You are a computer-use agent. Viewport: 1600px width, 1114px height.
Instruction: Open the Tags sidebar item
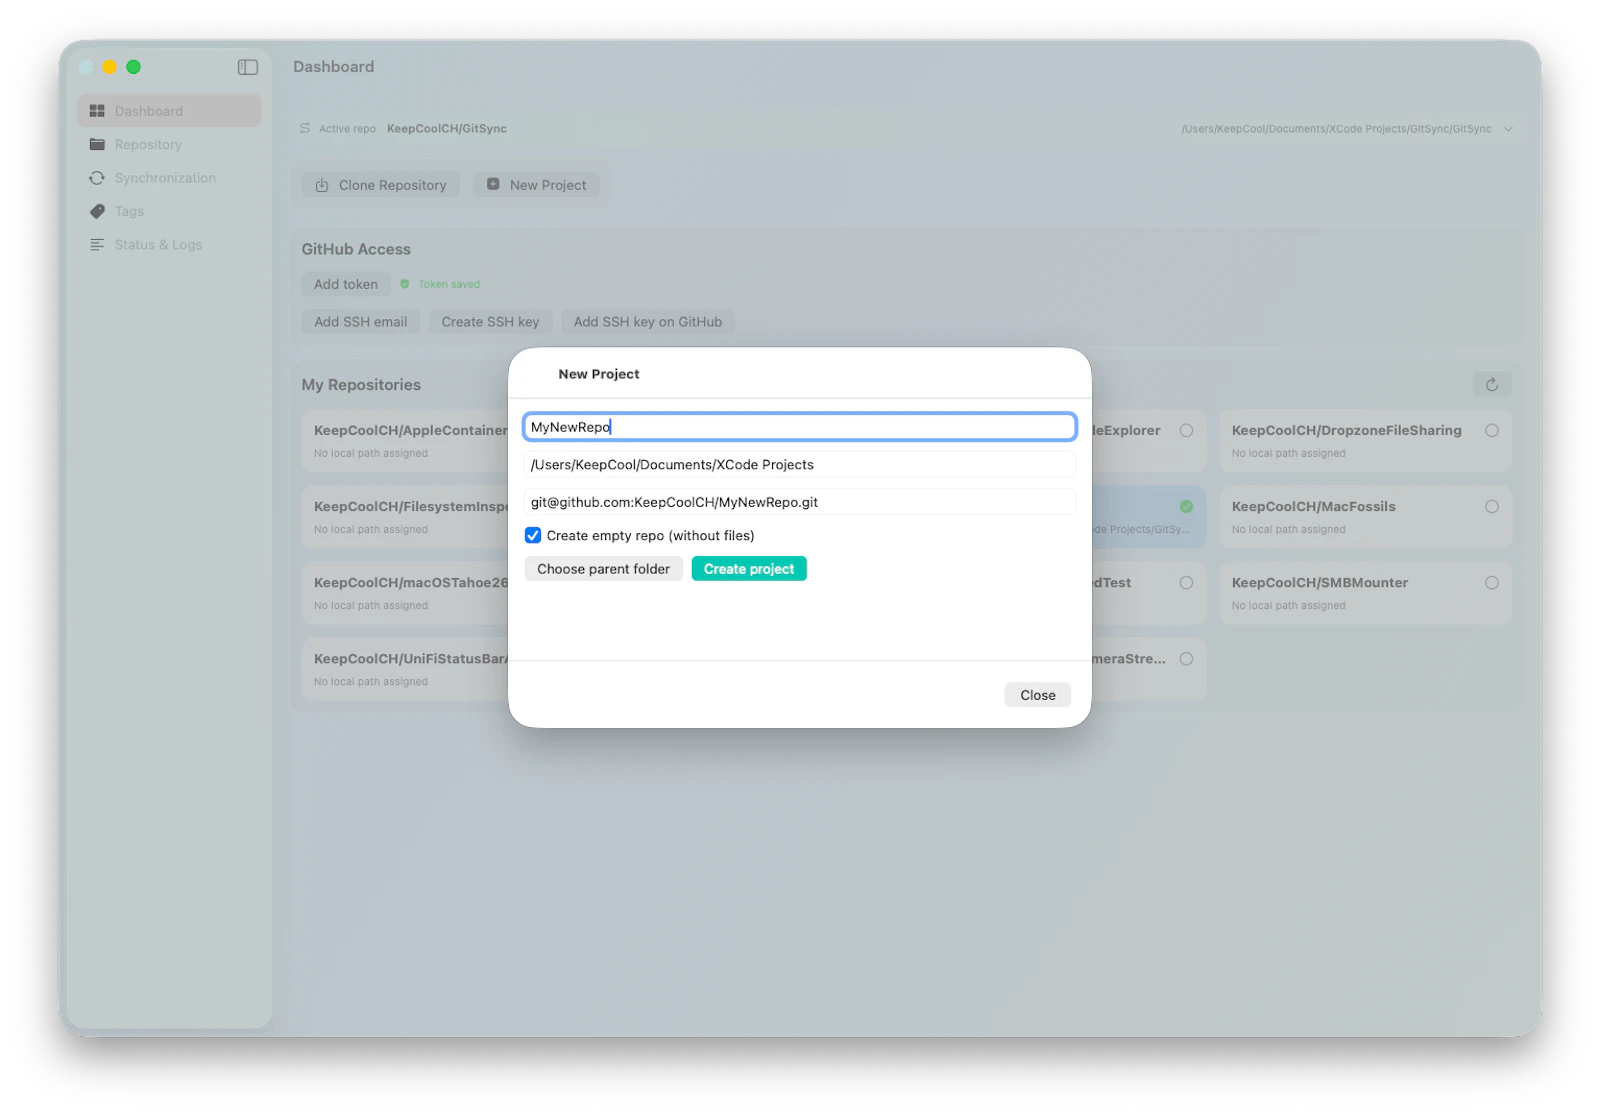click(x=169, y=211)
